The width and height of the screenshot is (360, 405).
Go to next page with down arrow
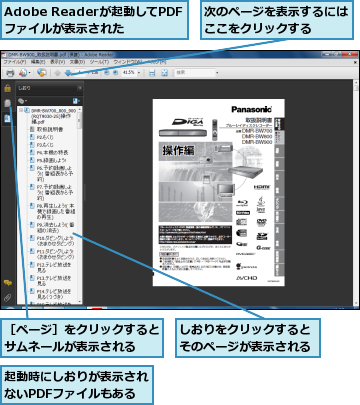pyautogui.click(x=68, y=73)
